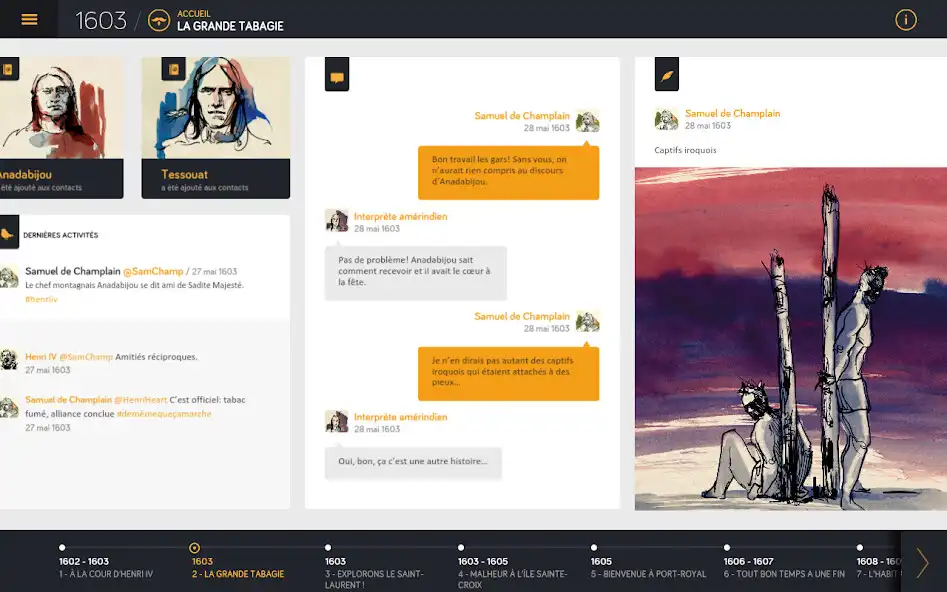Click the circular home bird icon
Viewport: 947px width, 592px height.
pos(159,20)
